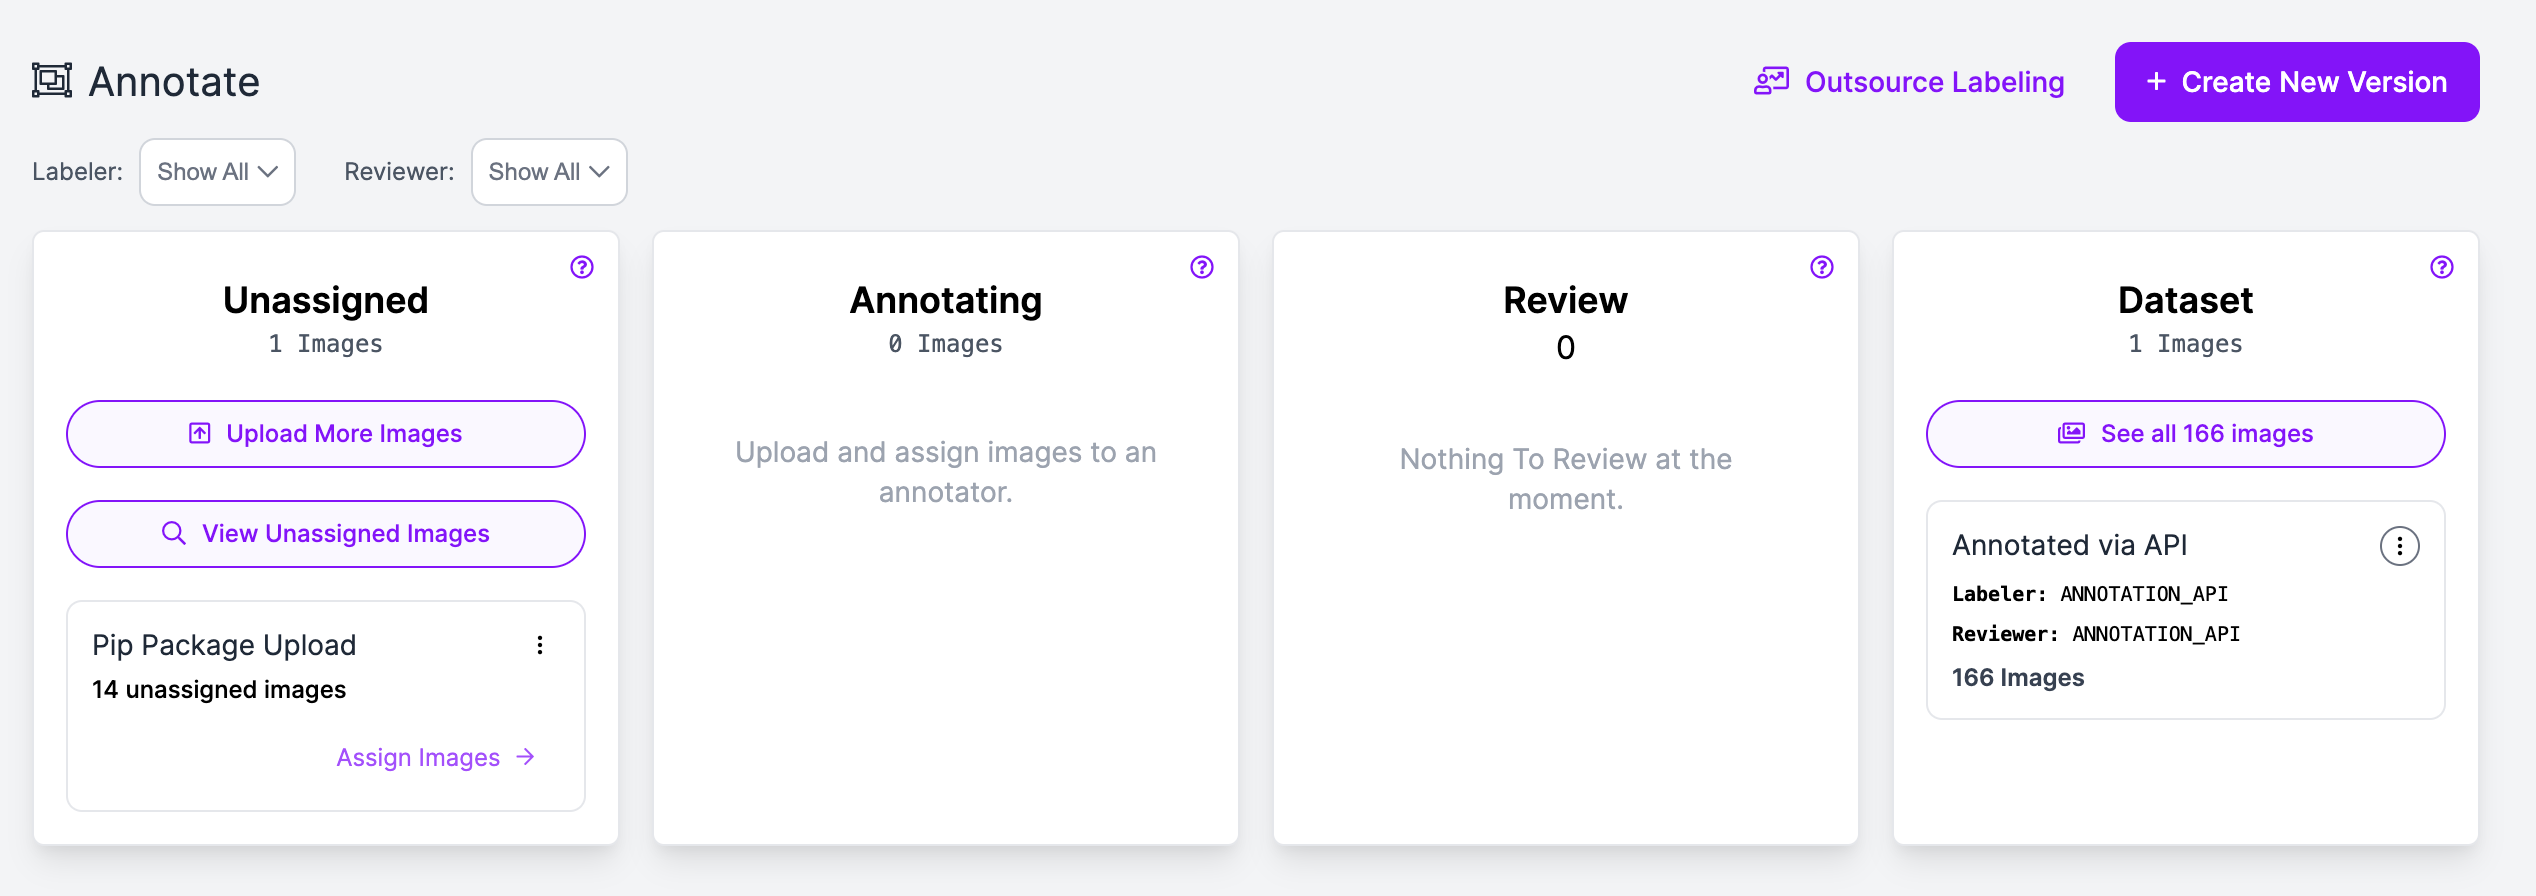The height and width of the screenshot is (896, 2536).
Task: Click the Assign Images arrow icon
Action: coord(526,758)
